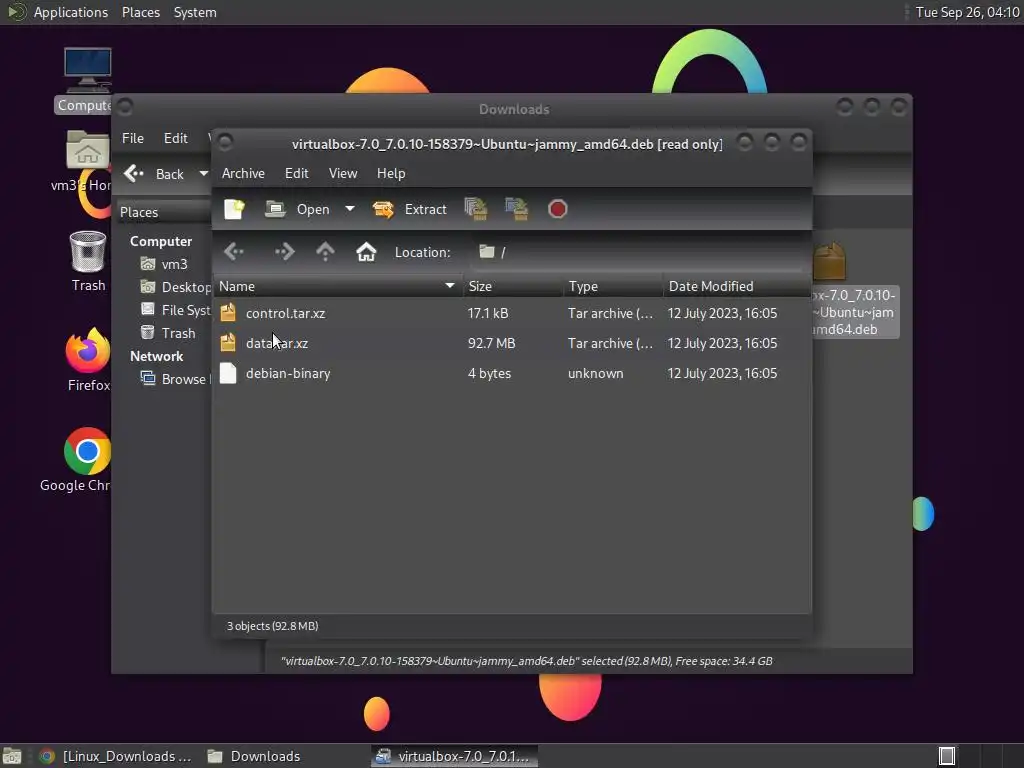
Task: Sort files by Date Modified column
Action: pyautogui.click(x=737, y=286)
